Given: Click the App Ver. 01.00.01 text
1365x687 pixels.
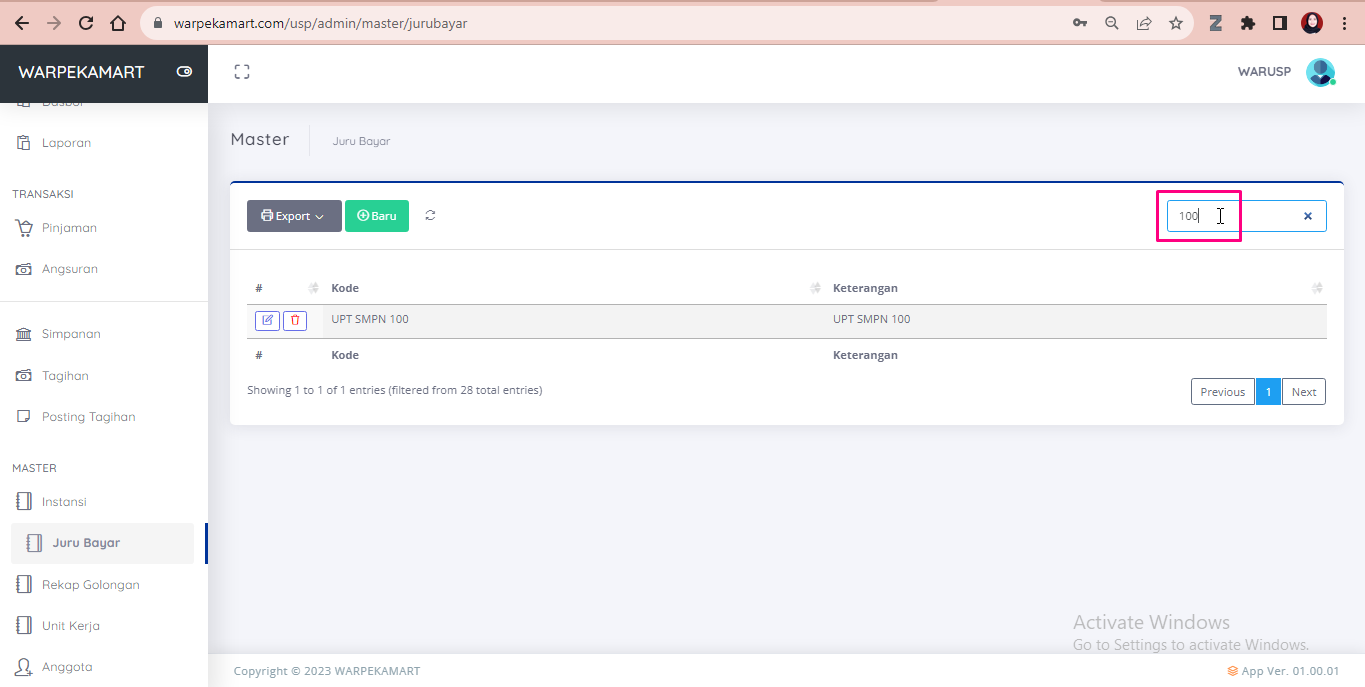Looking at the screenshot, I should point(1290,671).
